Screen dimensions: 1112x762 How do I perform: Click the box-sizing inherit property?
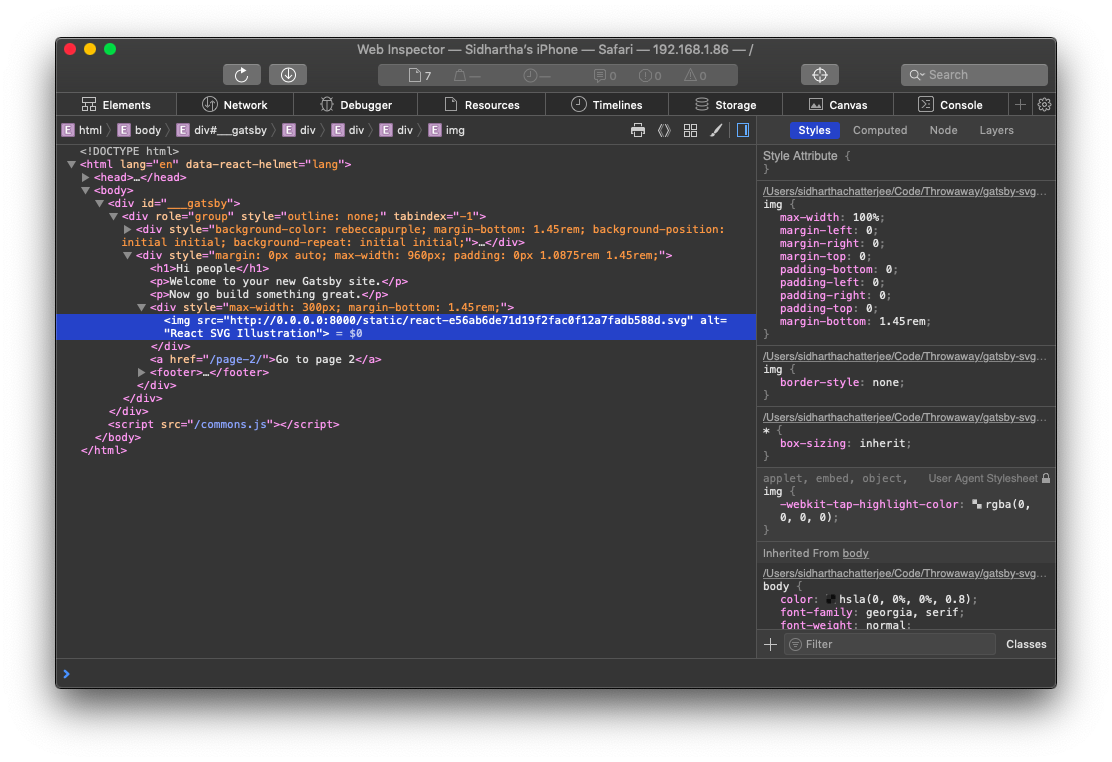click(x=845, y=443)
